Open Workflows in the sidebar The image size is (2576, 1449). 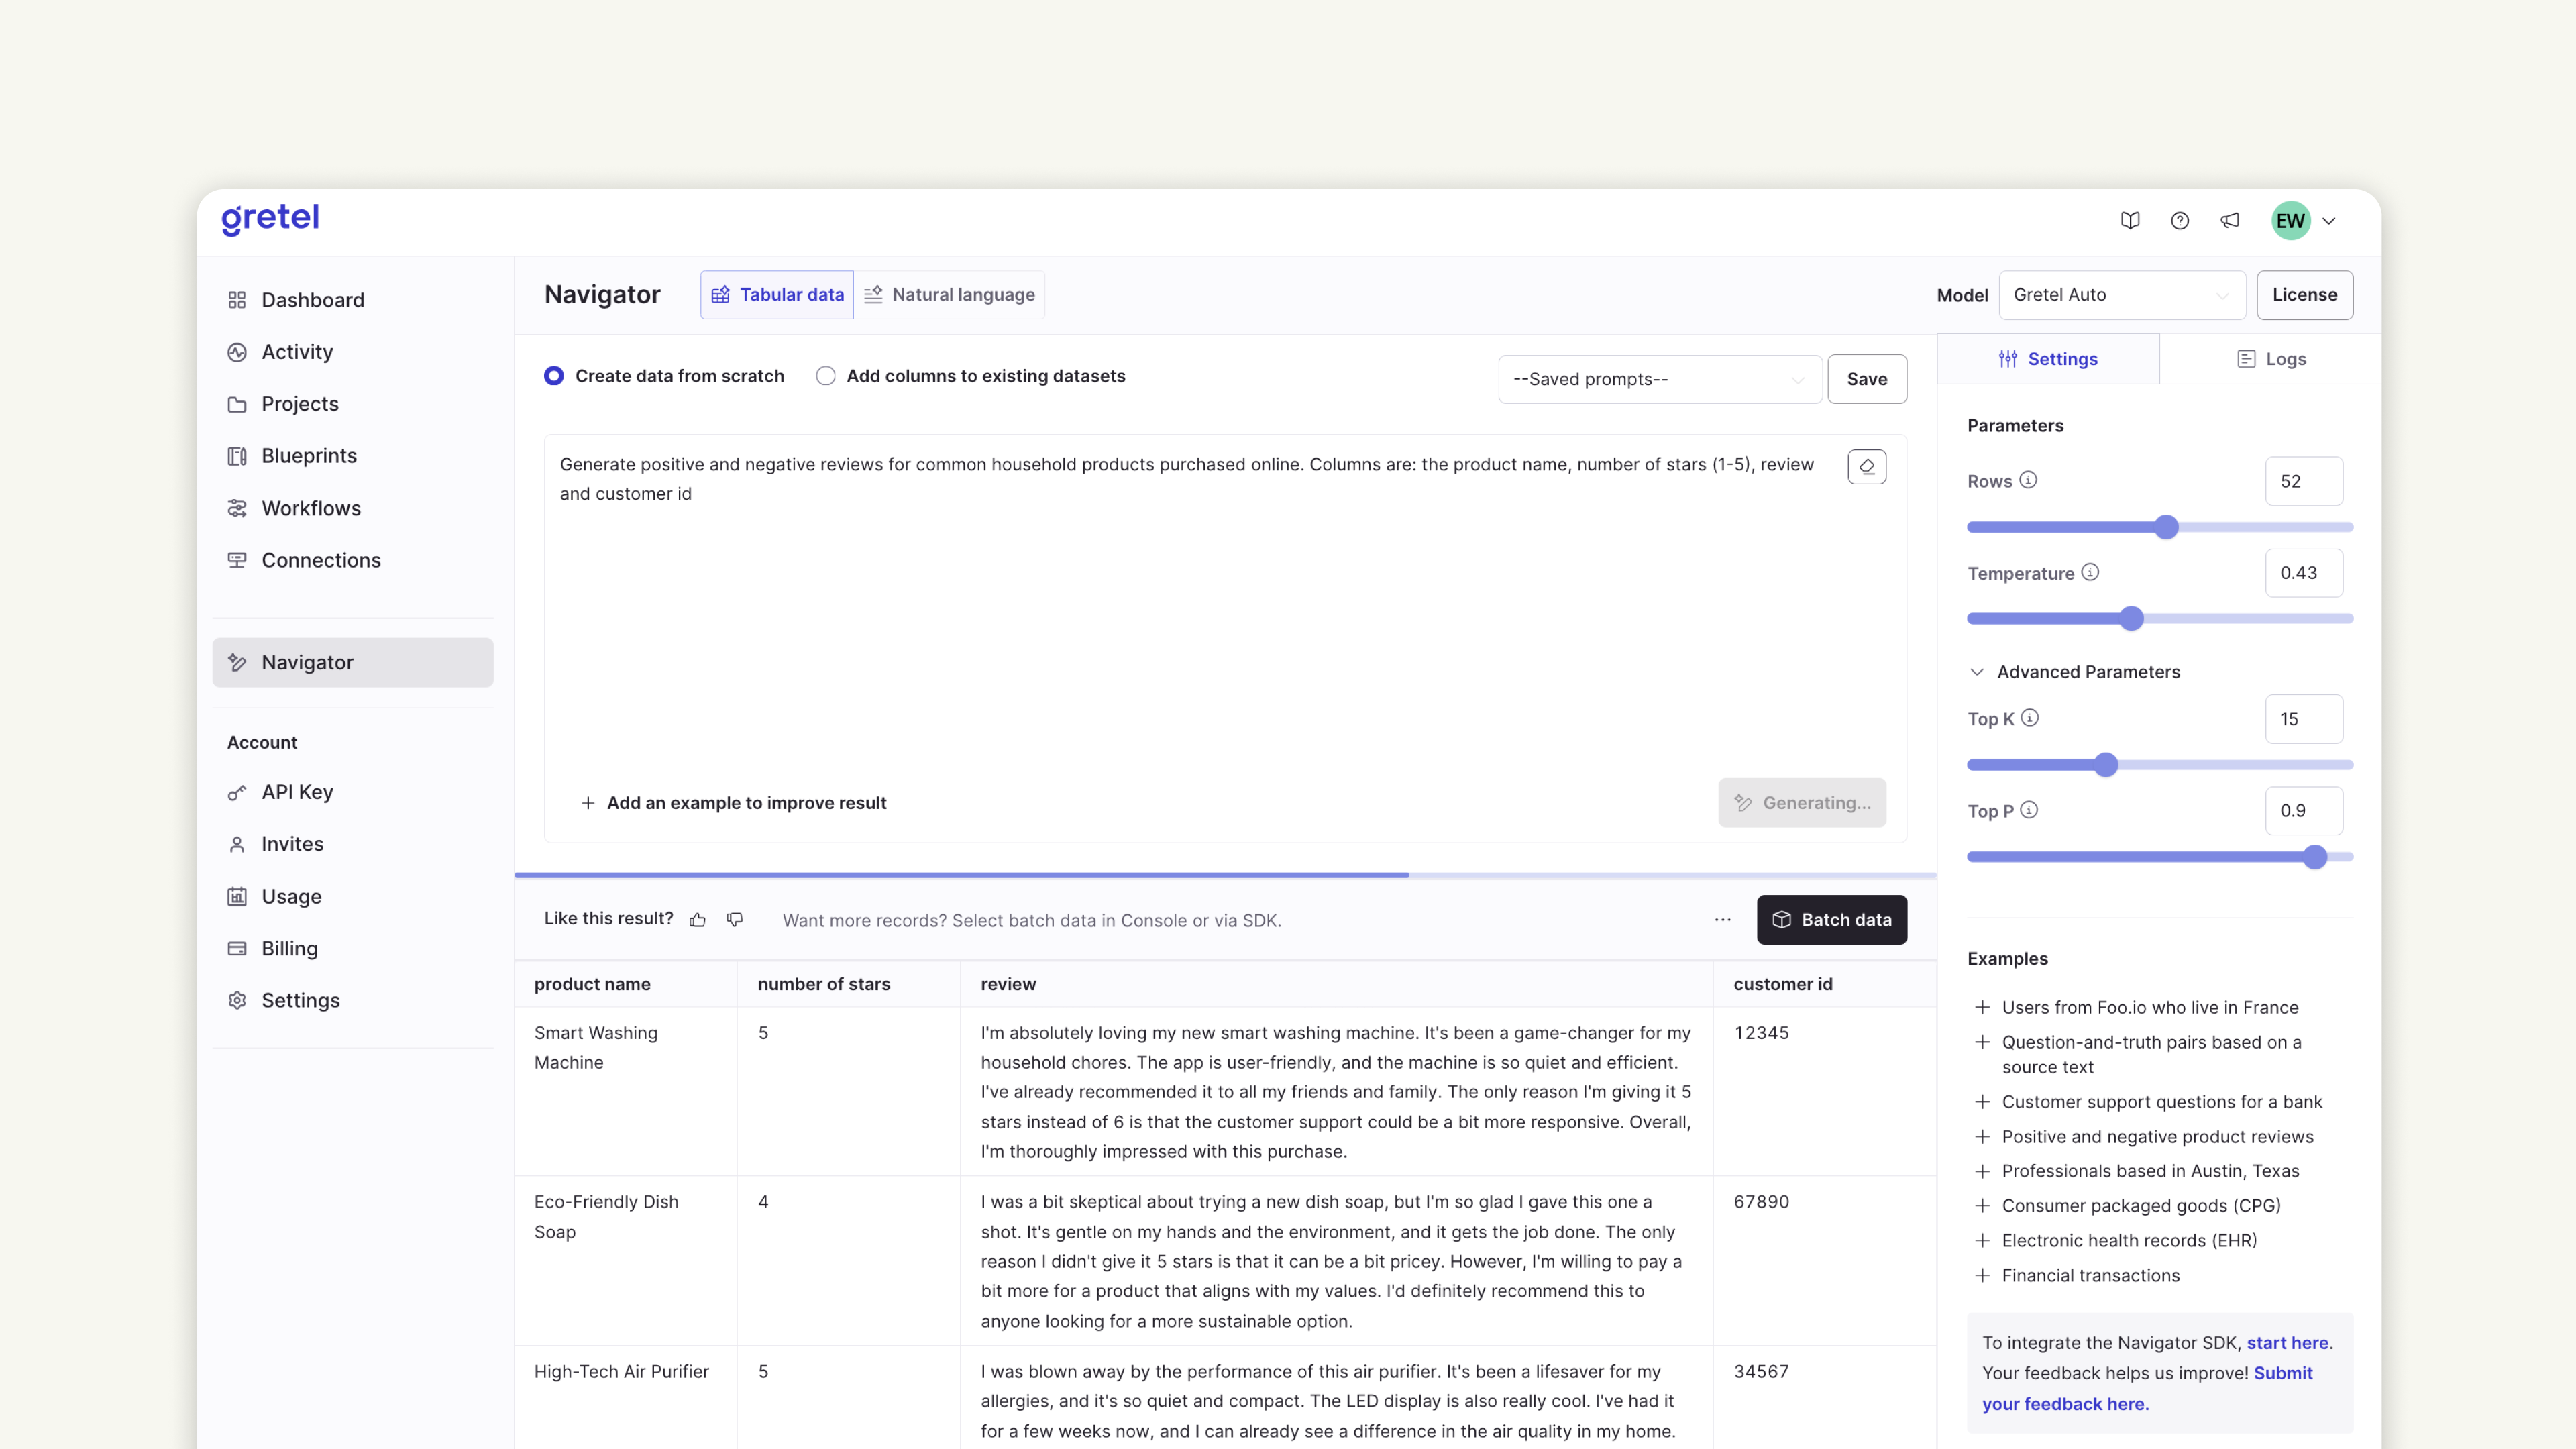coord(311,508)
